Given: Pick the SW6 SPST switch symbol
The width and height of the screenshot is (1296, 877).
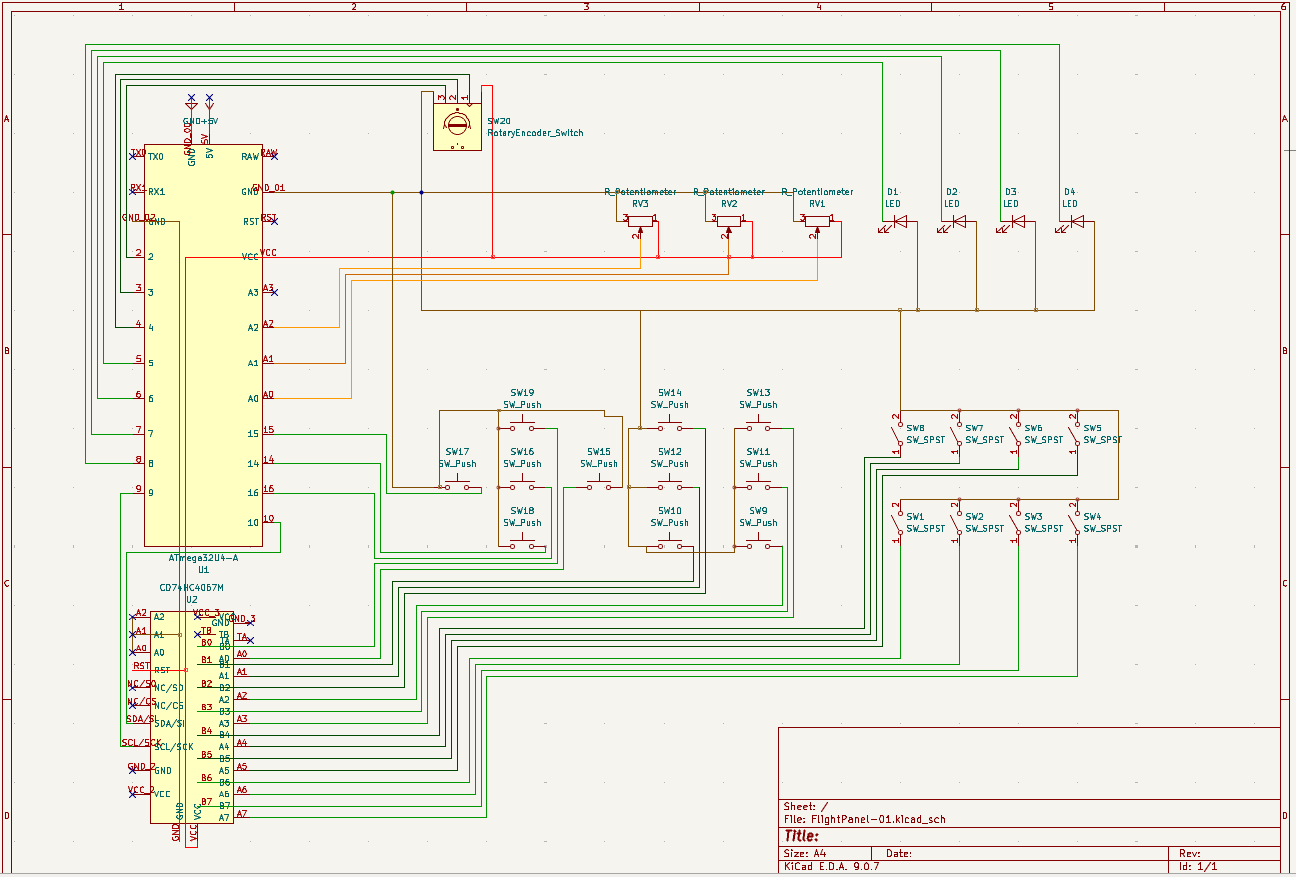Looking at the screenshot, I should click(1015, 435).
